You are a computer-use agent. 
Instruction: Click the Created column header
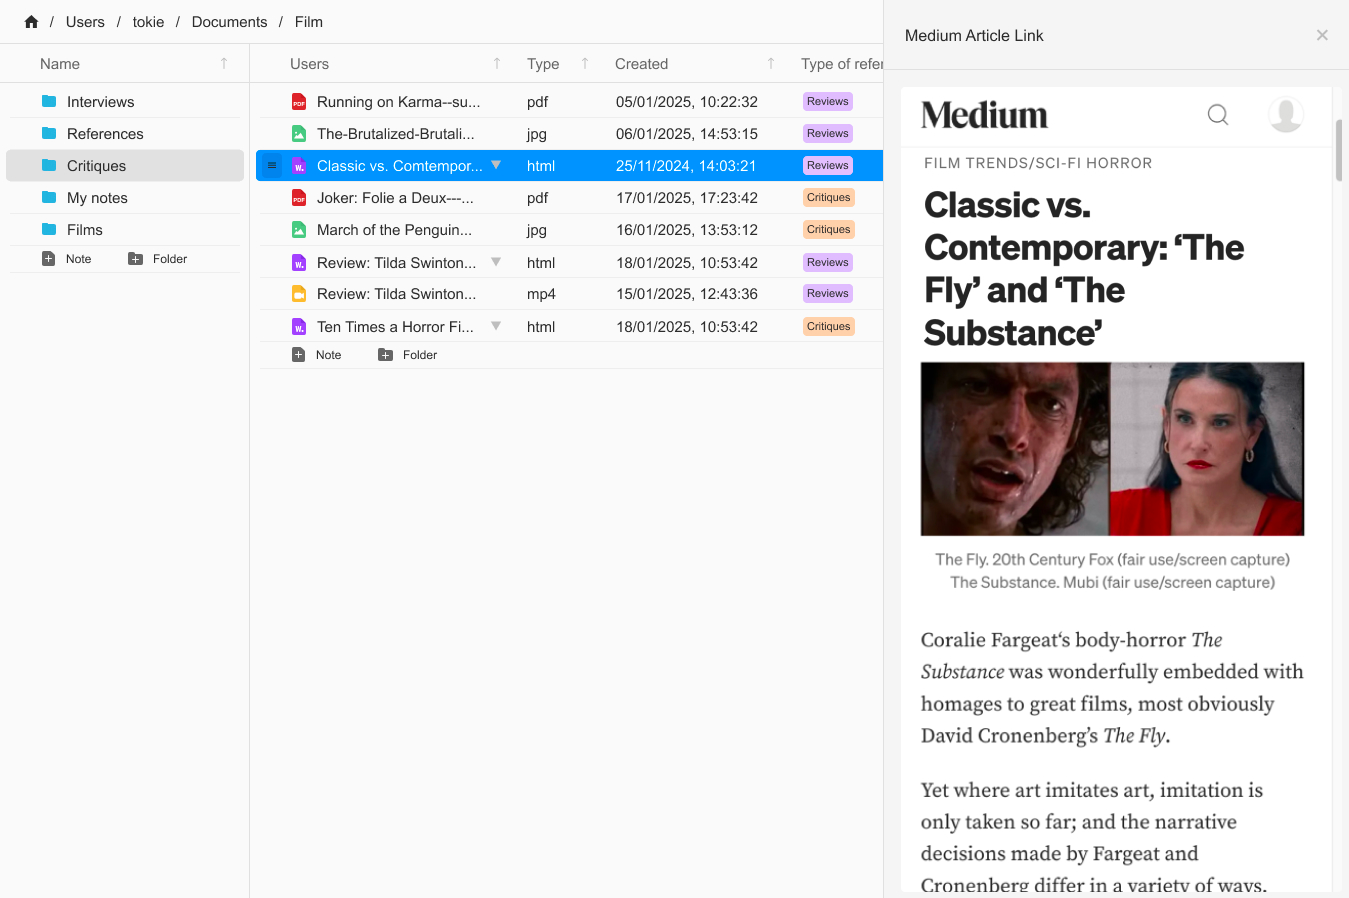point(641,64)
